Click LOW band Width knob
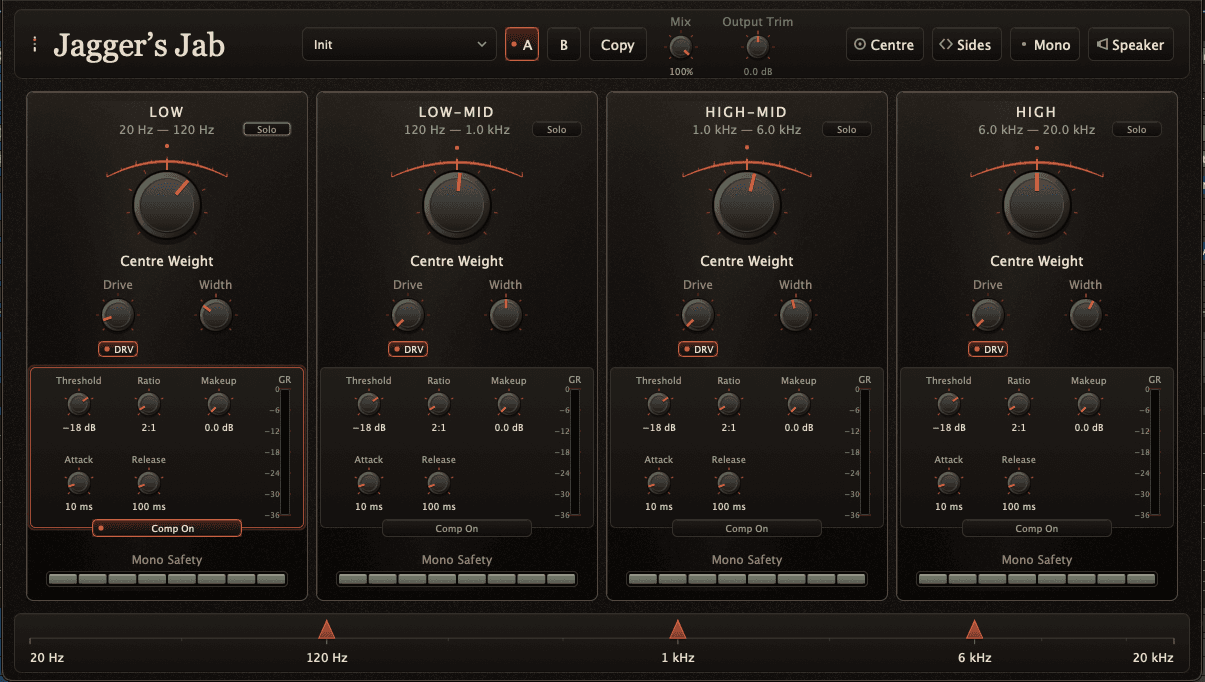Screen dimensions: 1205x682 215,316
